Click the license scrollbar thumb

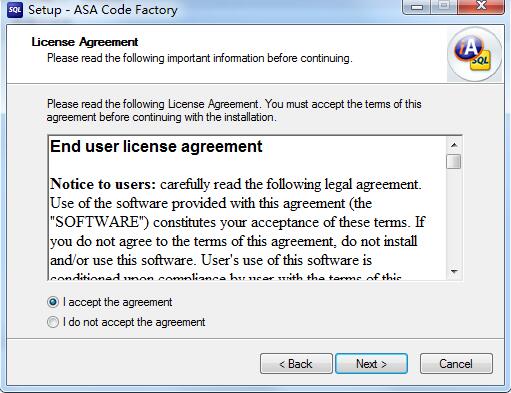[454, 162]
